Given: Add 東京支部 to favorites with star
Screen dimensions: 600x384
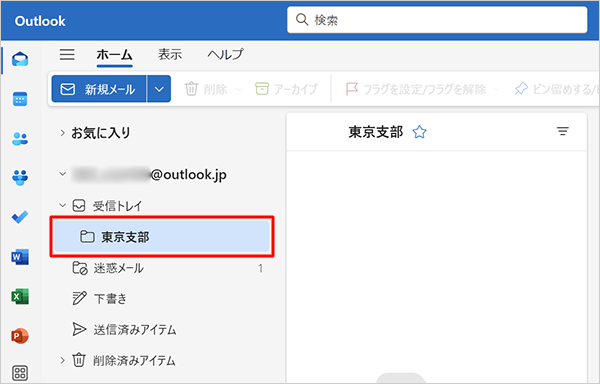Looking at the screenshot, I should pyautogui.click(x=419, y=132).
